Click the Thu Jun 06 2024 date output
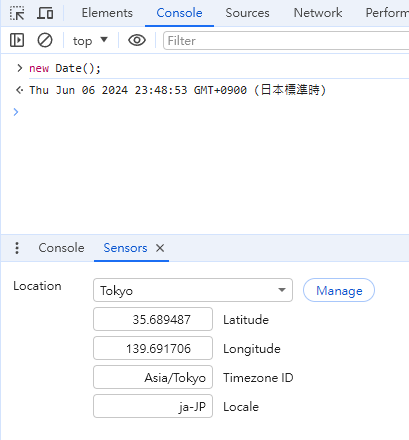409x440 pixels. [x=177, y=90]
